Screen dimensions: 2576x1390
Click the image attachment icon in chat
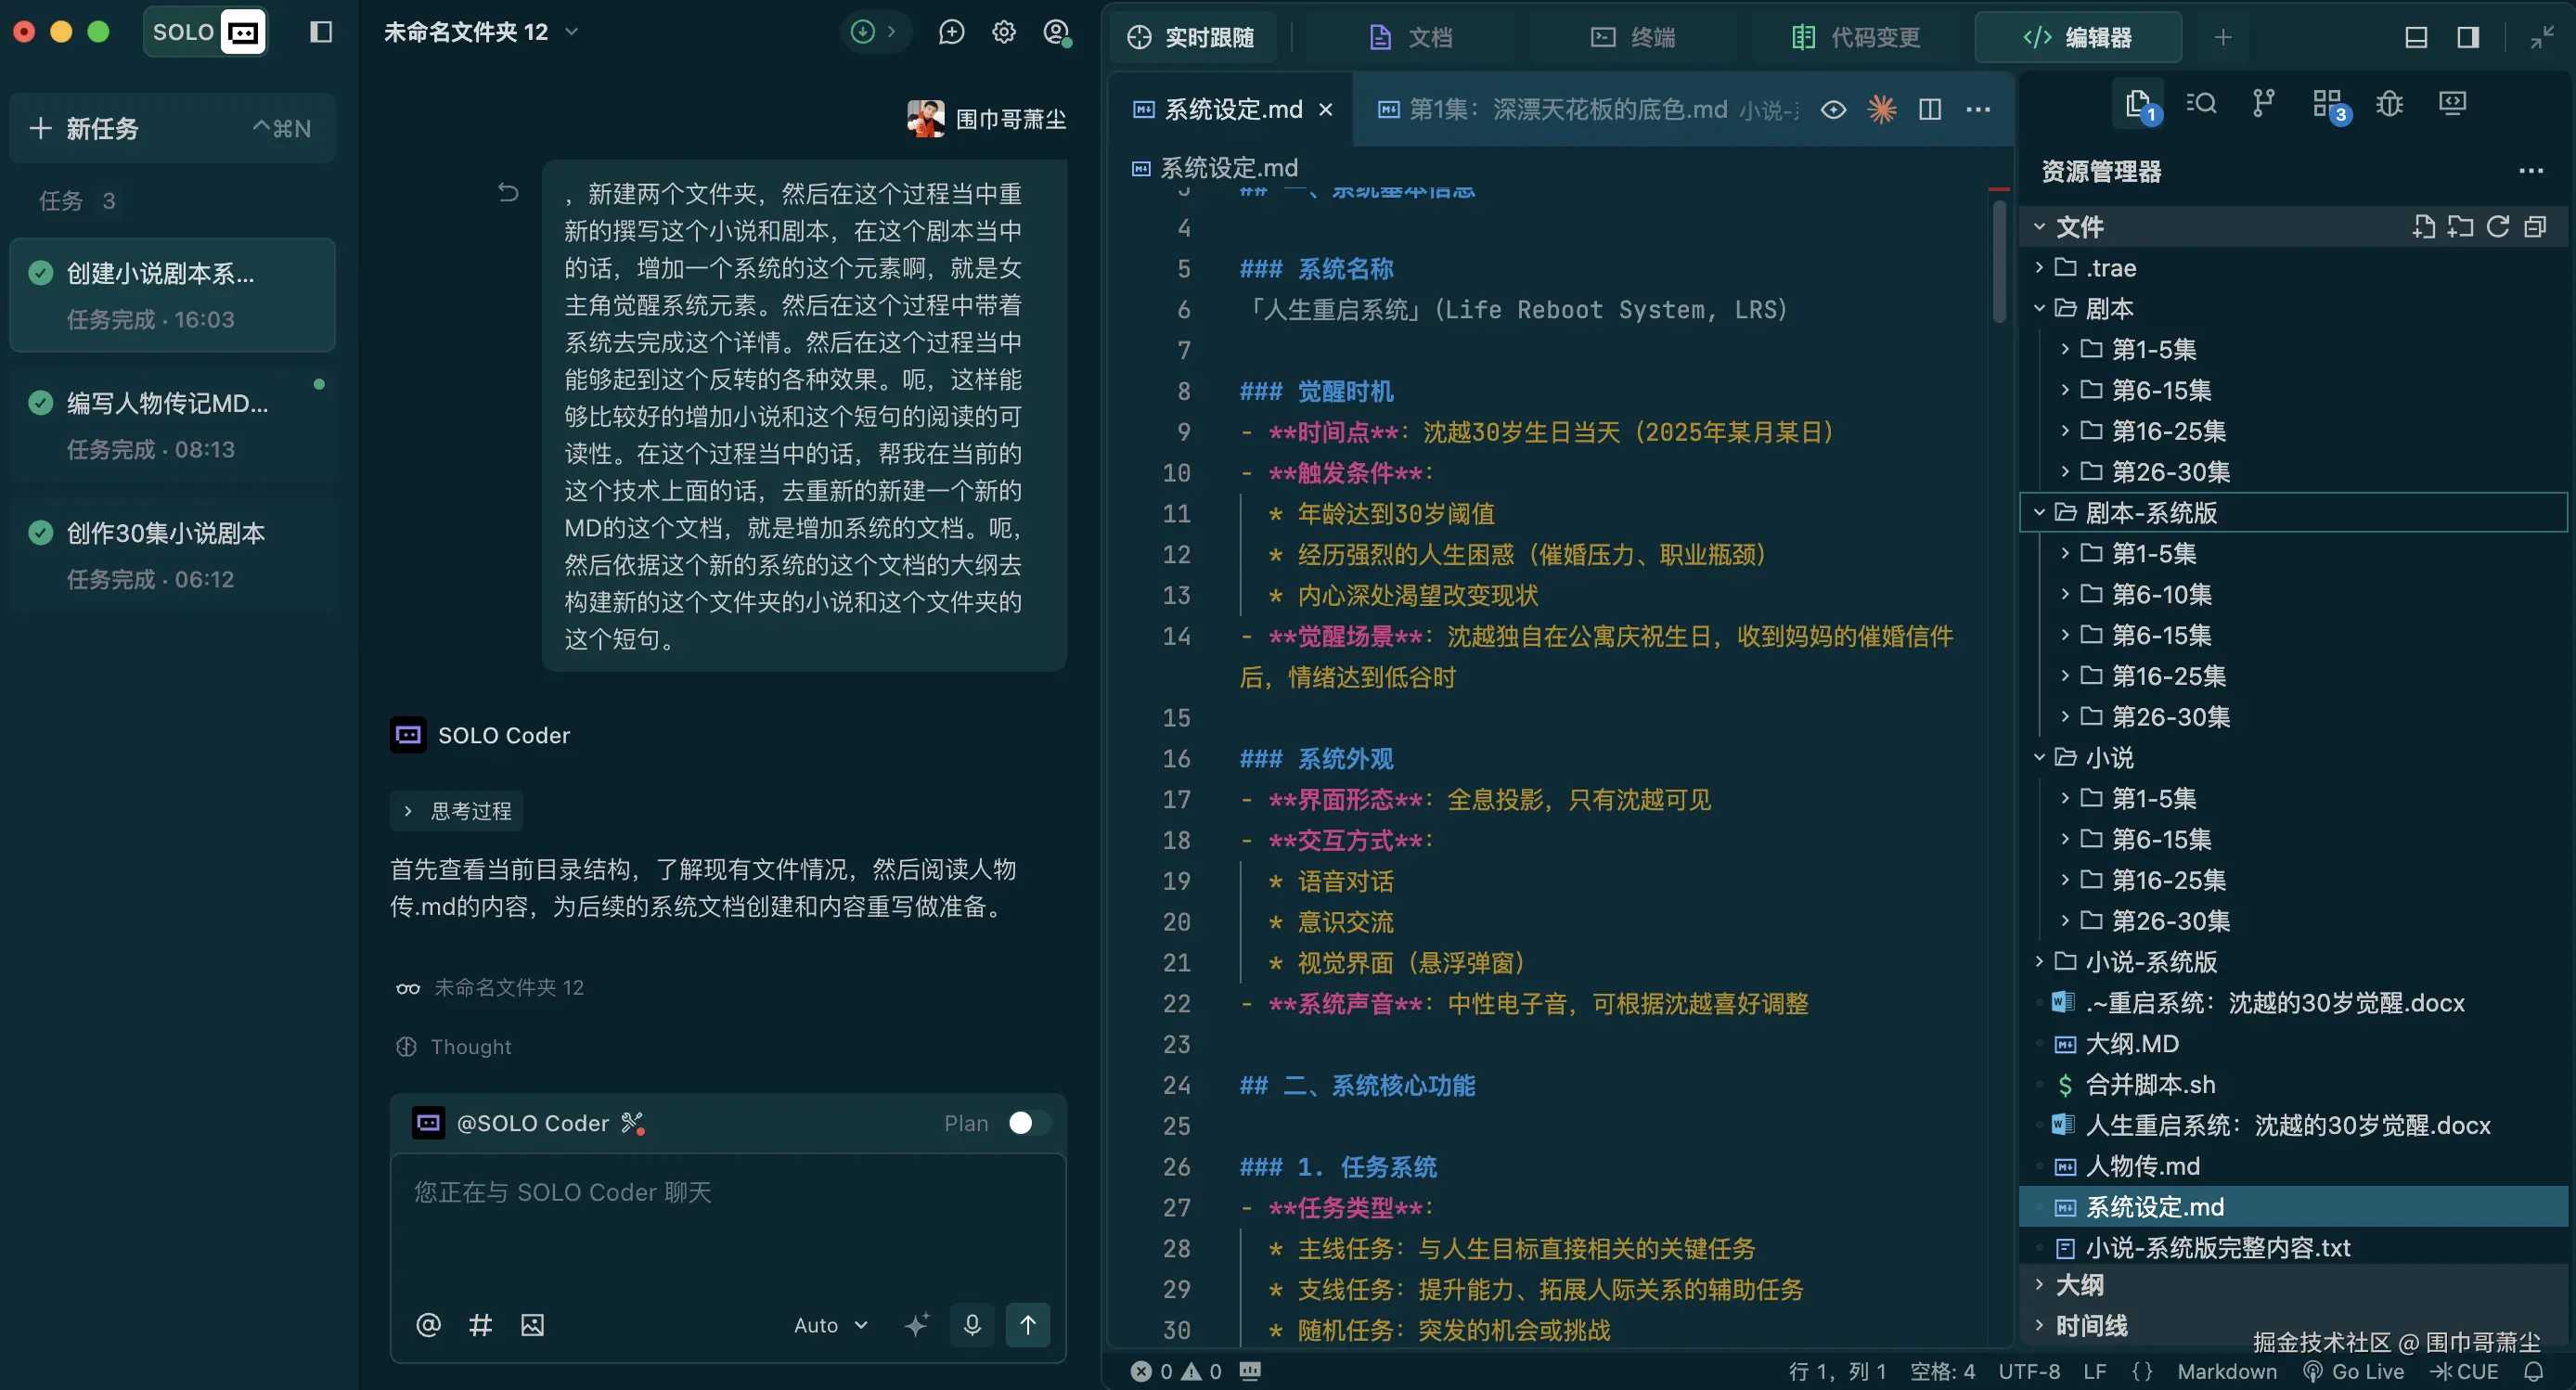[532, 1324]
